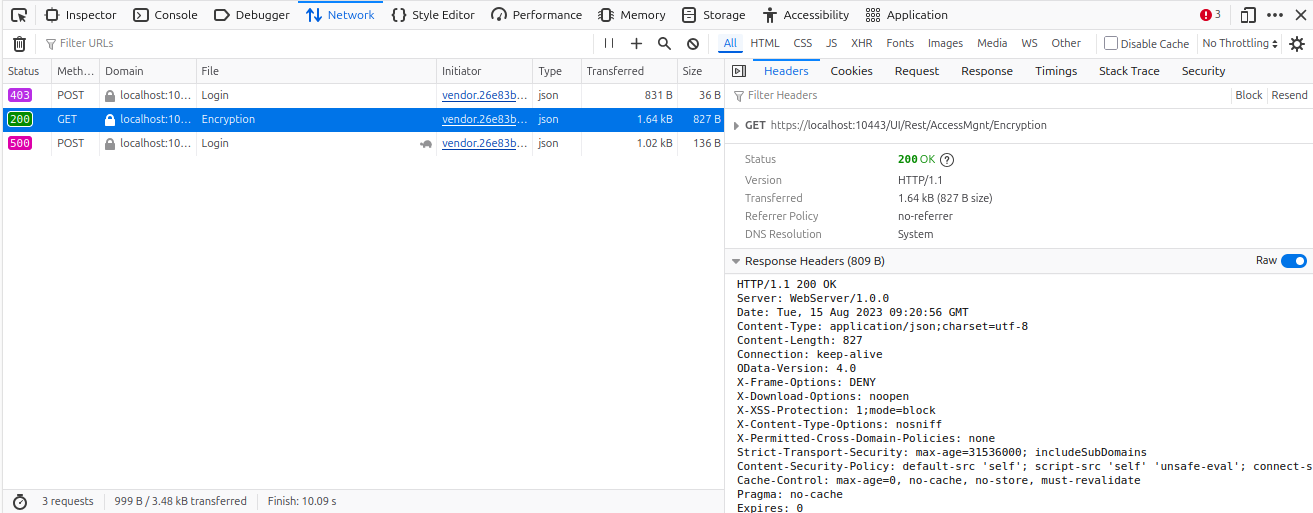
Task: Open network settings gear icon
Action: pyautogui.click(x=1297, y=44)
